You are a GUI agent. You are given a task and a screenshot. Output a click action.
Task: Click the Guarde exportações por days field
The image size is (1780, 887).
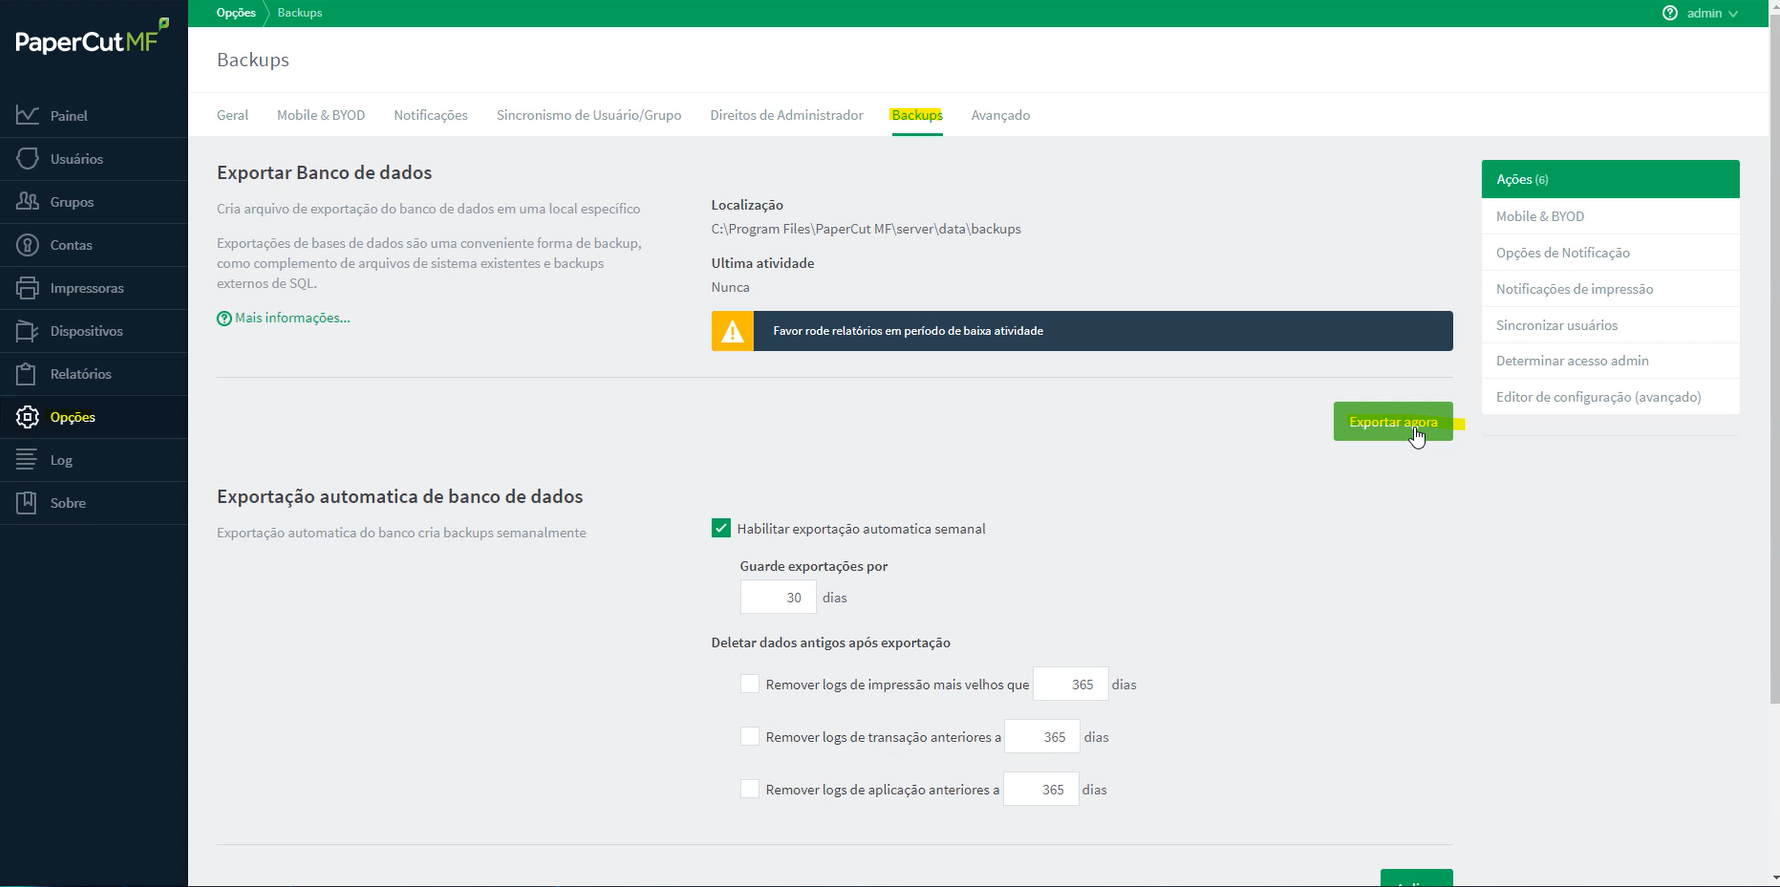click(778, 597)
